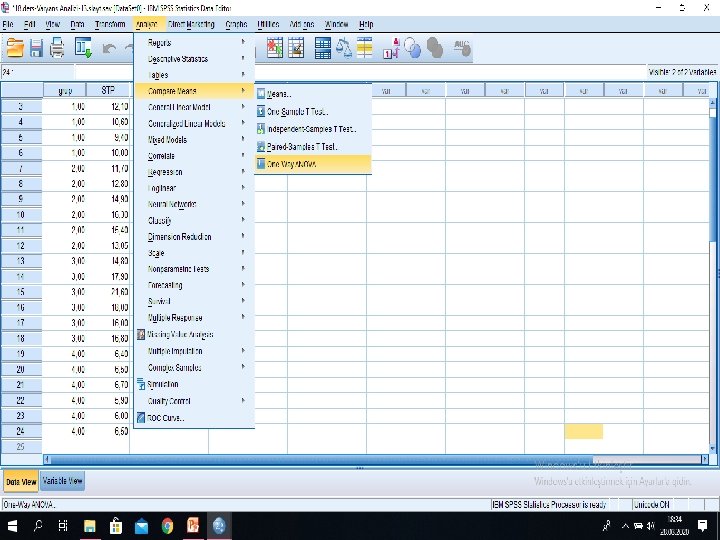Open the Graphs menu

(x=236, y=24)
